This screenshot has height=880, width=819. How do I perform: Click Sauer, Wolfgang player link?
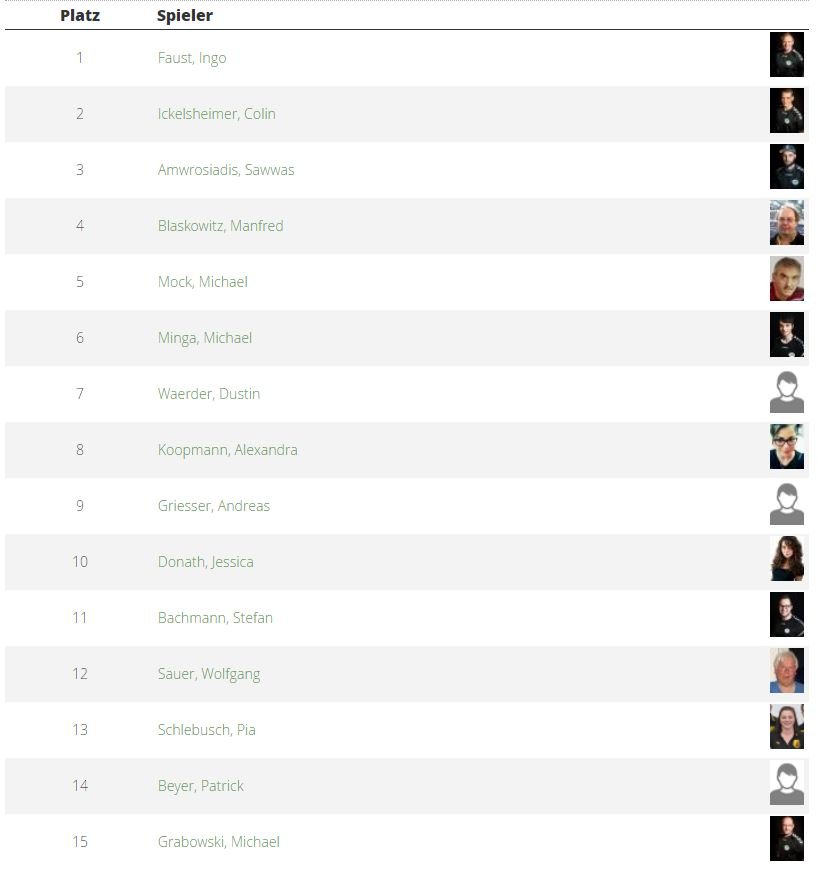click(208, 674)
